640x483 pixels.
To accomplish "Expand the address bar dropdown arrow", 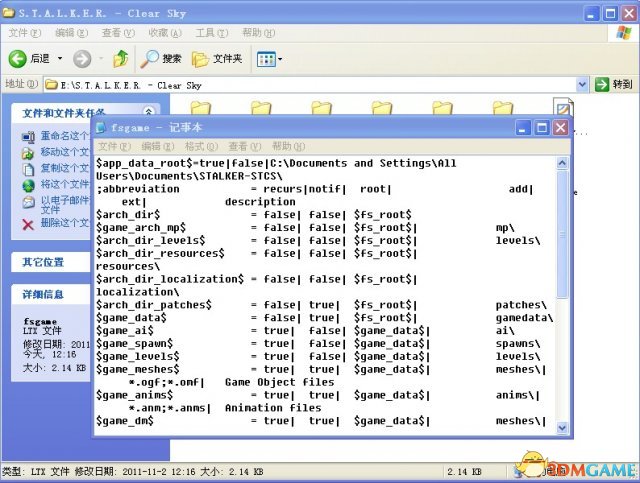I will tap(582, 85).
